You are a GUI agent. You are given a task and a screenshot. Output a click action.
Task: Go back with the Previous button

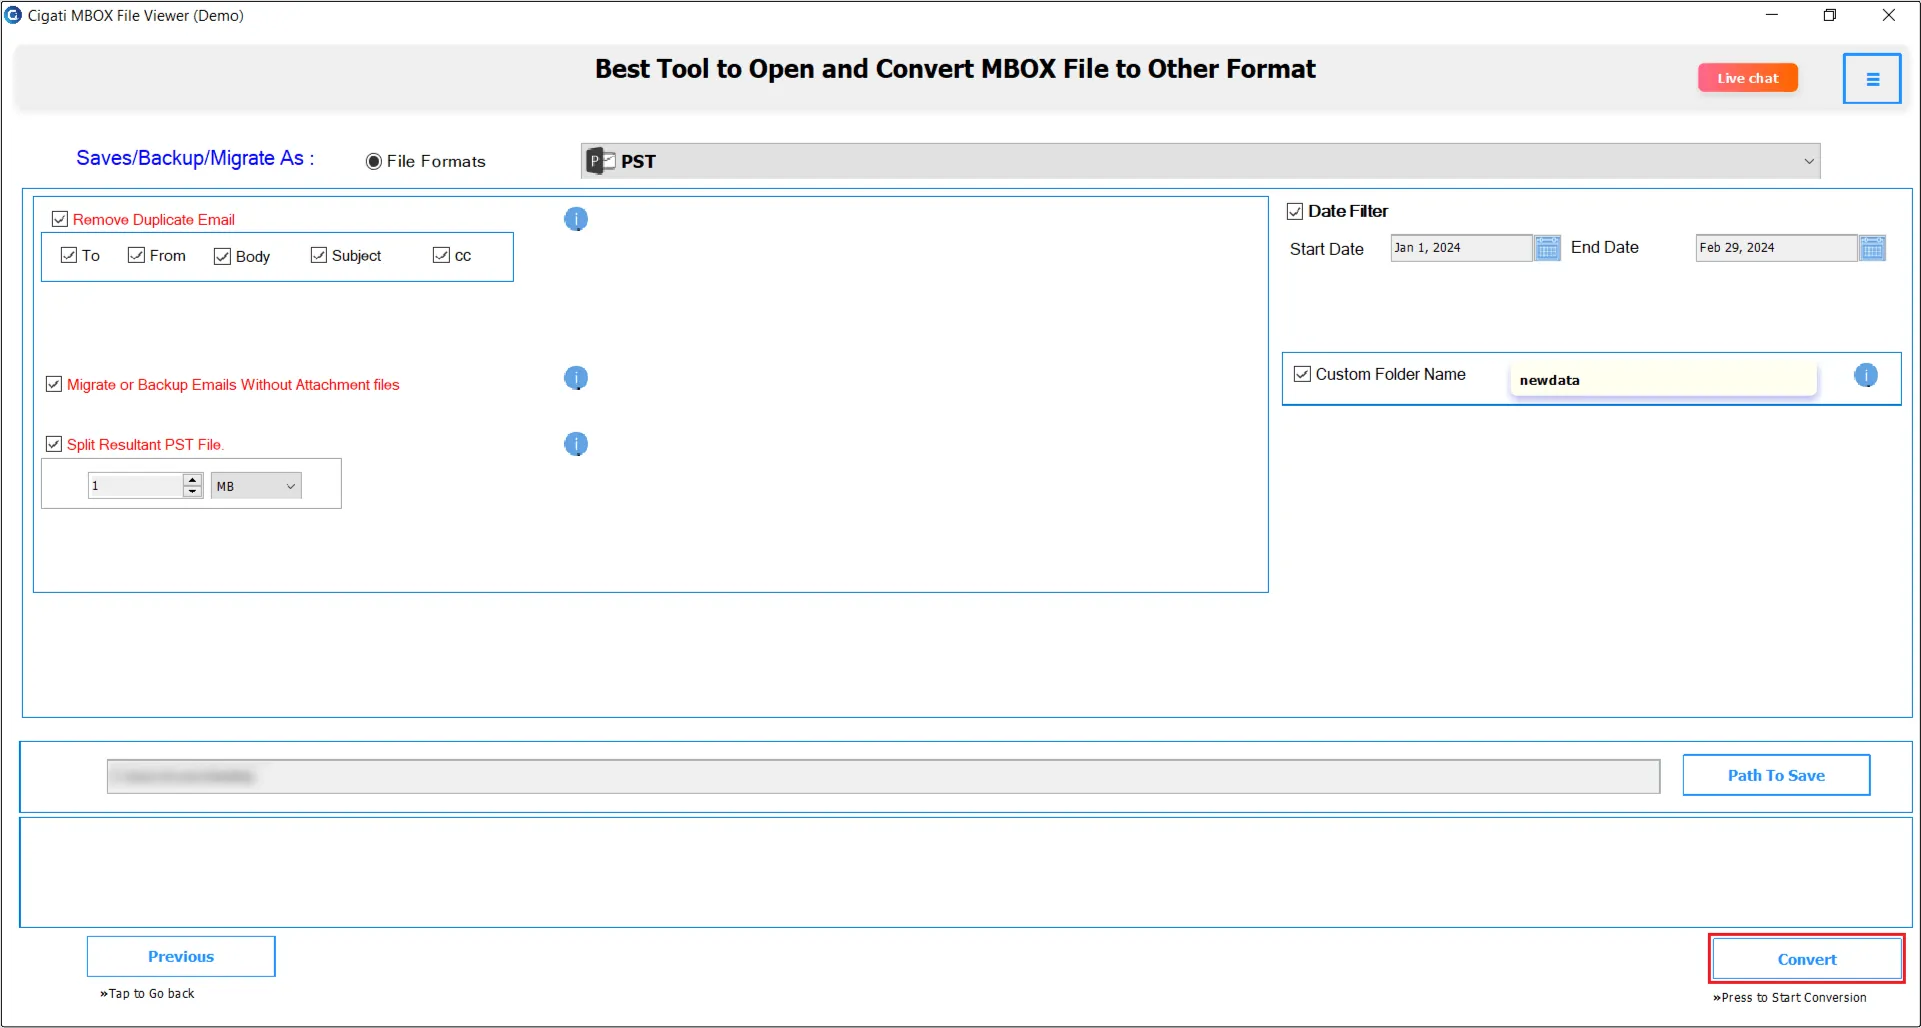point(181,956)
